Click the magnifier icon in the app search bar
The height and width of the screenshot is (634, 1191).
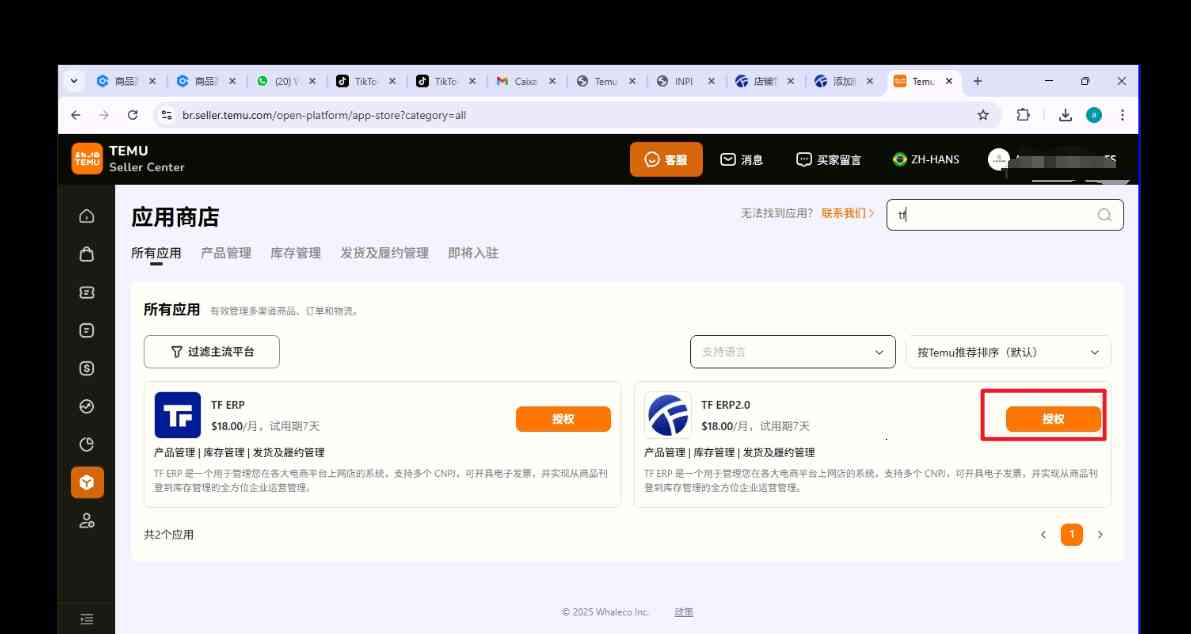coord(1104,214)
